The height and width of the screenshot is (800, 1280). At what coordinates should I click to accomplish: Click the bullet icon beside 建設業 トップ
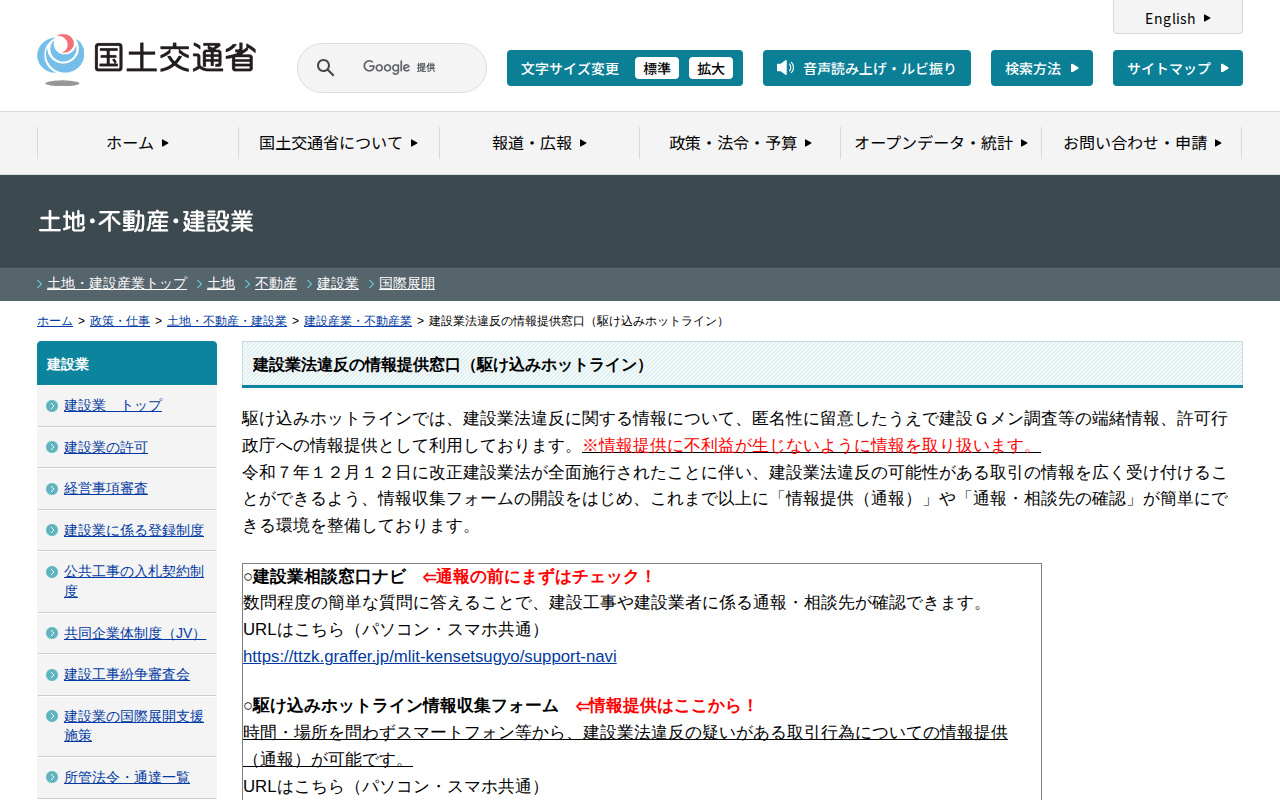(x=52, y=406)
